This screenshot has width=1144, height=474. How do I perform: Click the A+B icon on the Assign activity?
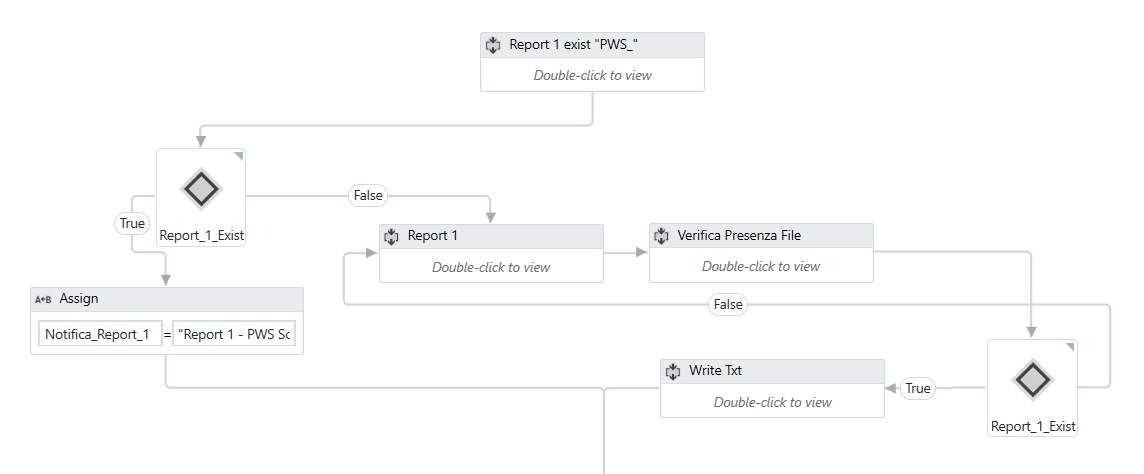pos(43,299)
